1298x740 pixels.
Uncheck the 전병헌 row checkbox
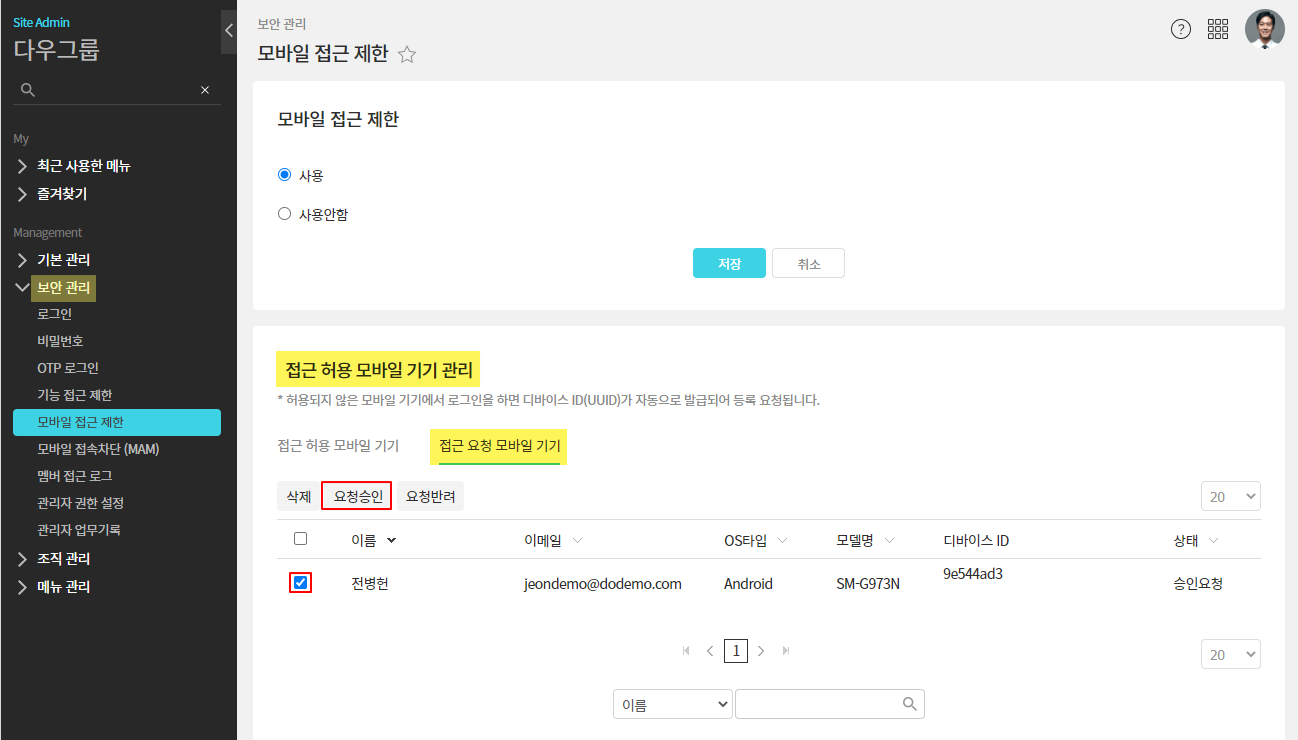tap(301, 582)
